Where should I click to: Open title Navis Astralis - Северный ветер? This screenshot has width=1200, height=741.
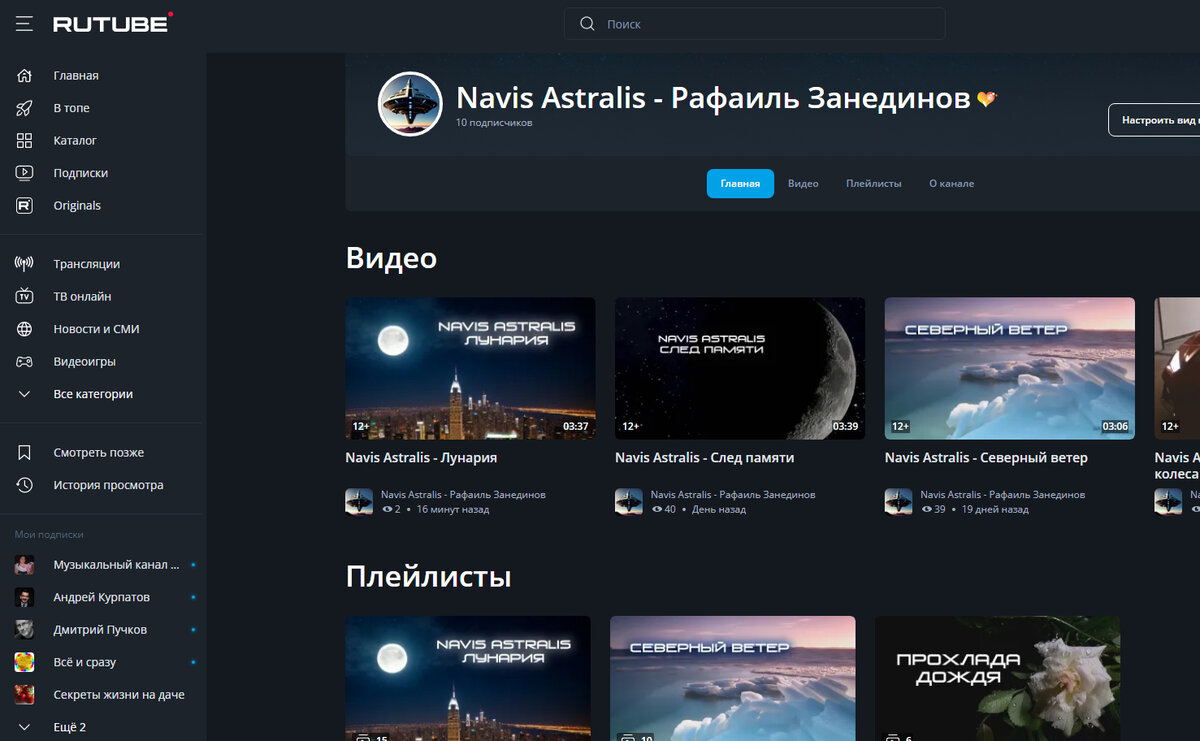(x=986, y=458)
